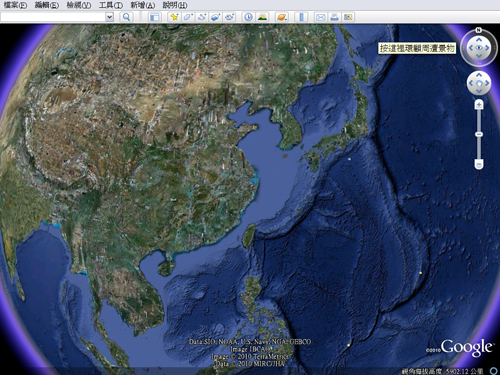Open the 檔案(F) menu
The width and height of the screenshot is (500, 375).
[15, 5]
